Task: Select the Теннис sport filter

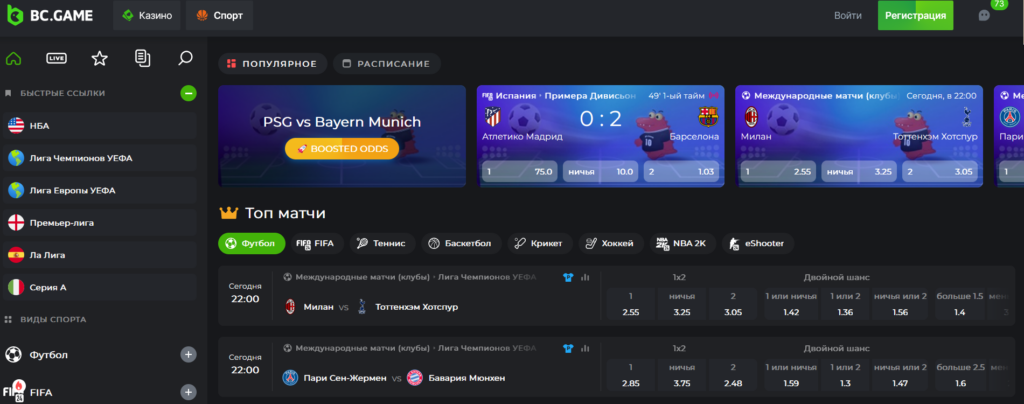Action: pos(382,243)
